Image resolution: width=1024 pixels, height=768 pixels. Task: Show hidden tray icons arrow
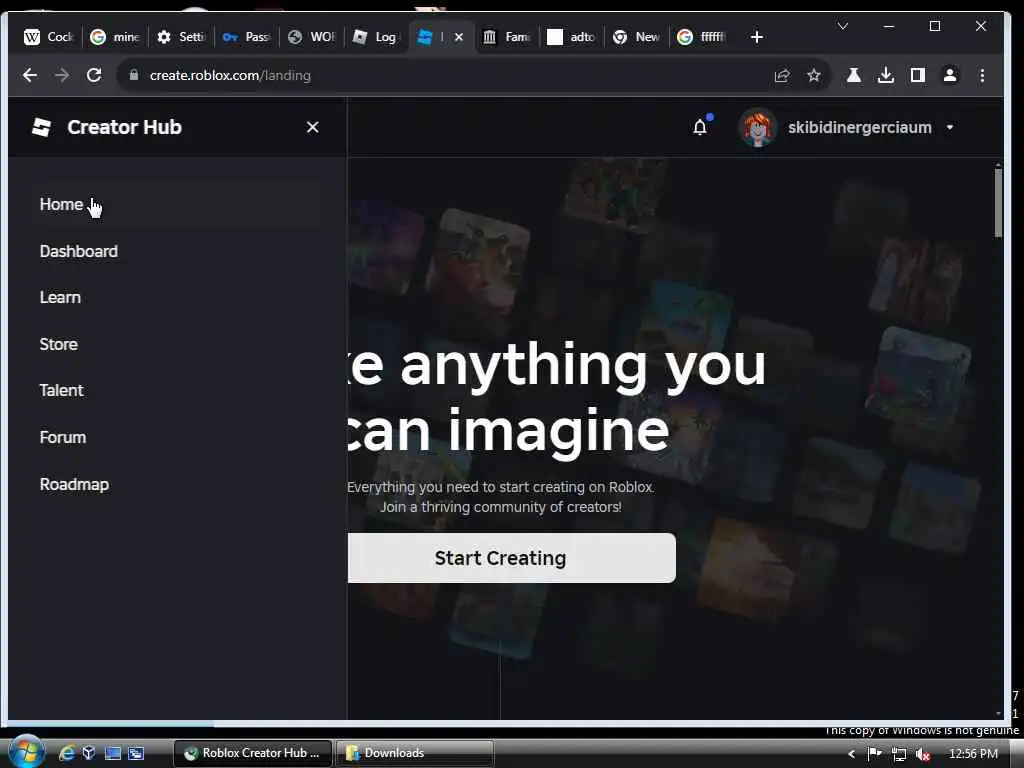852,754
